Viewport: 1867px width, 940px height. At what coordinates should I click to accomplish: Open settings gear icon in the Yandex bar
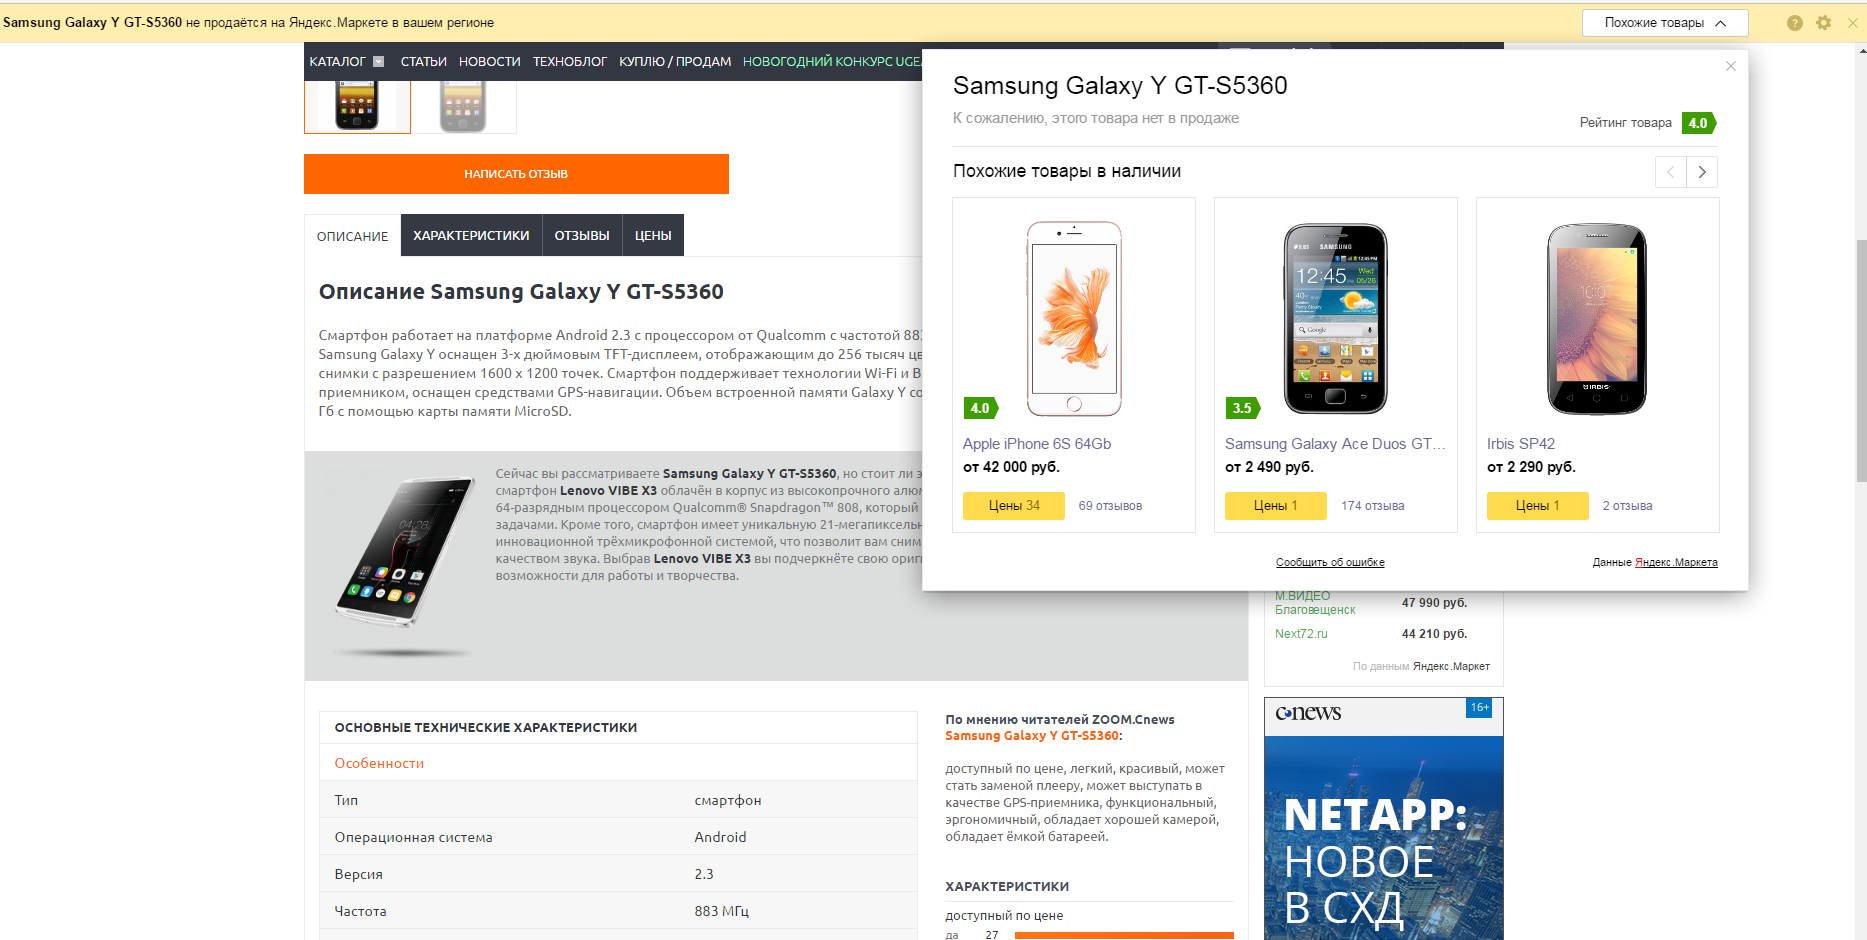click(1824, 23)
